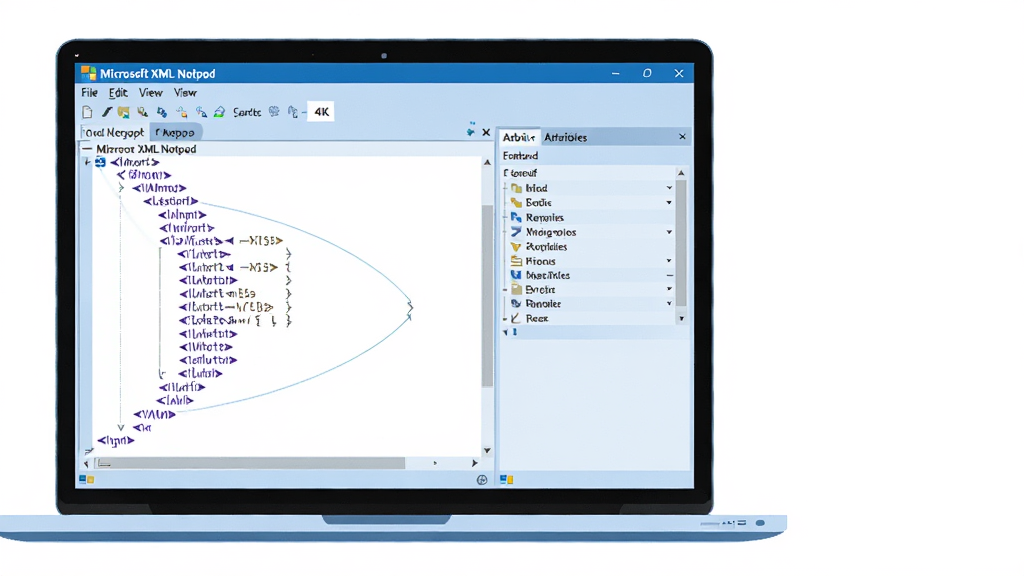Click the folder icon on the Iniad row
The width and height of the screenshot is (1024, 576).
point(517,188)
